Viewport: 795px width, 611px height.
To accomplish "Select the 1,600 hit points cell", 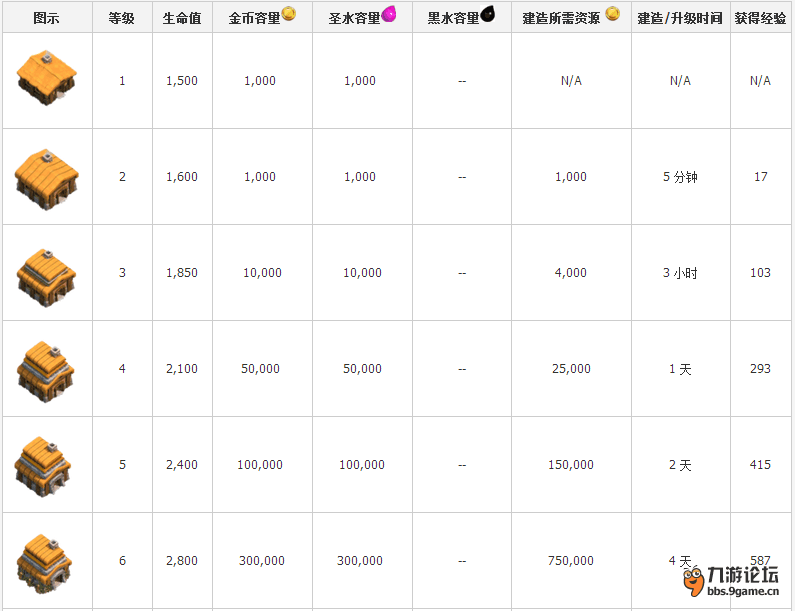I will pos(182,176).
